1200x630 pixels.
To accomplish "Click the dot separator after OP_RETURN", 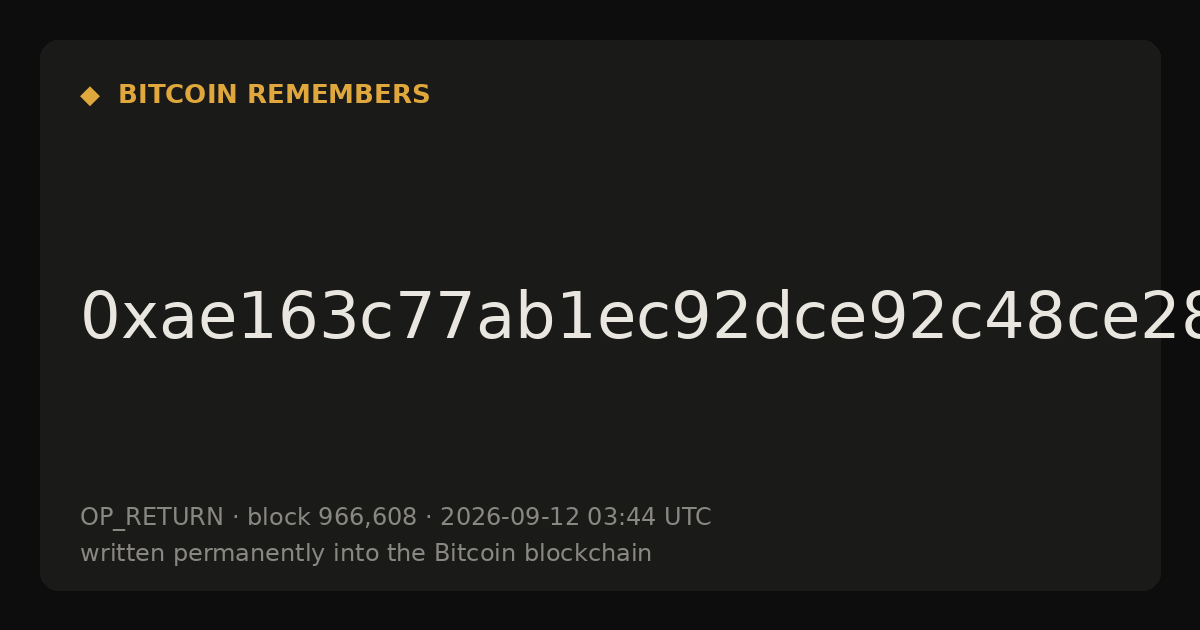I will pyautogui.click(x=235, y=518).
